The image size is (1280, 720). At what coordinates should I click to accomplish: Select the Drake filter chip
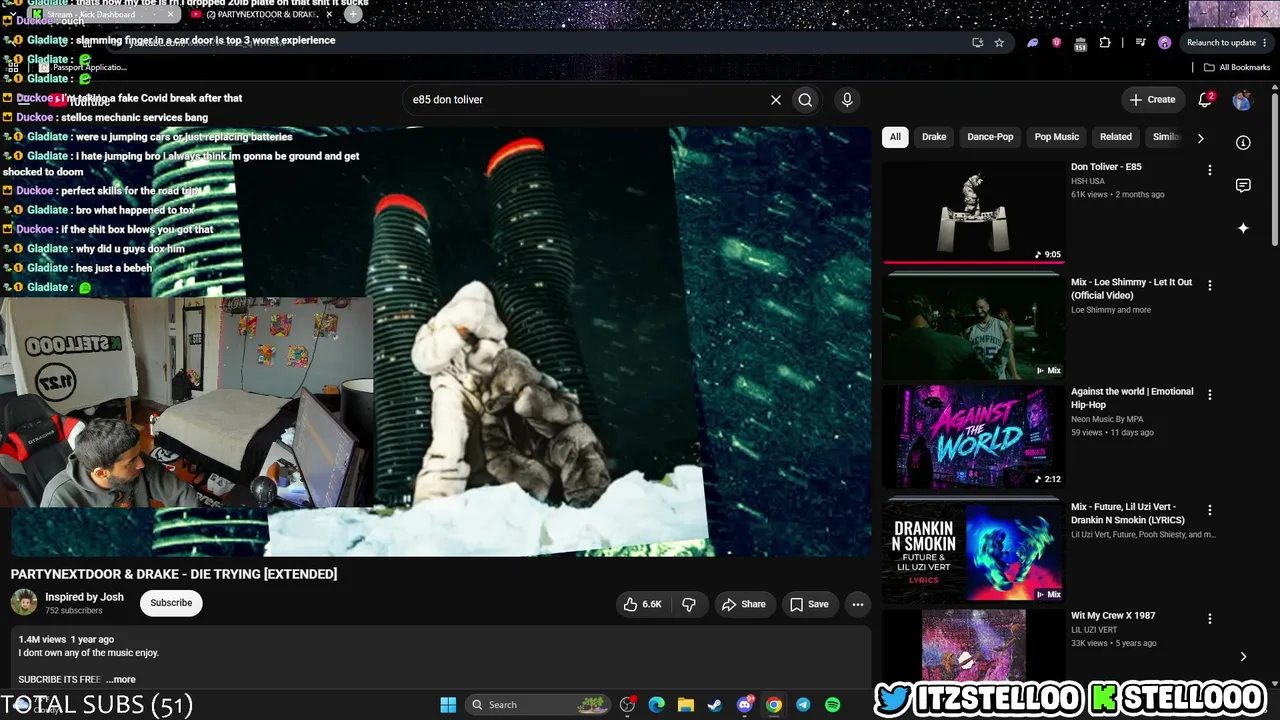(x=934, y=137)
